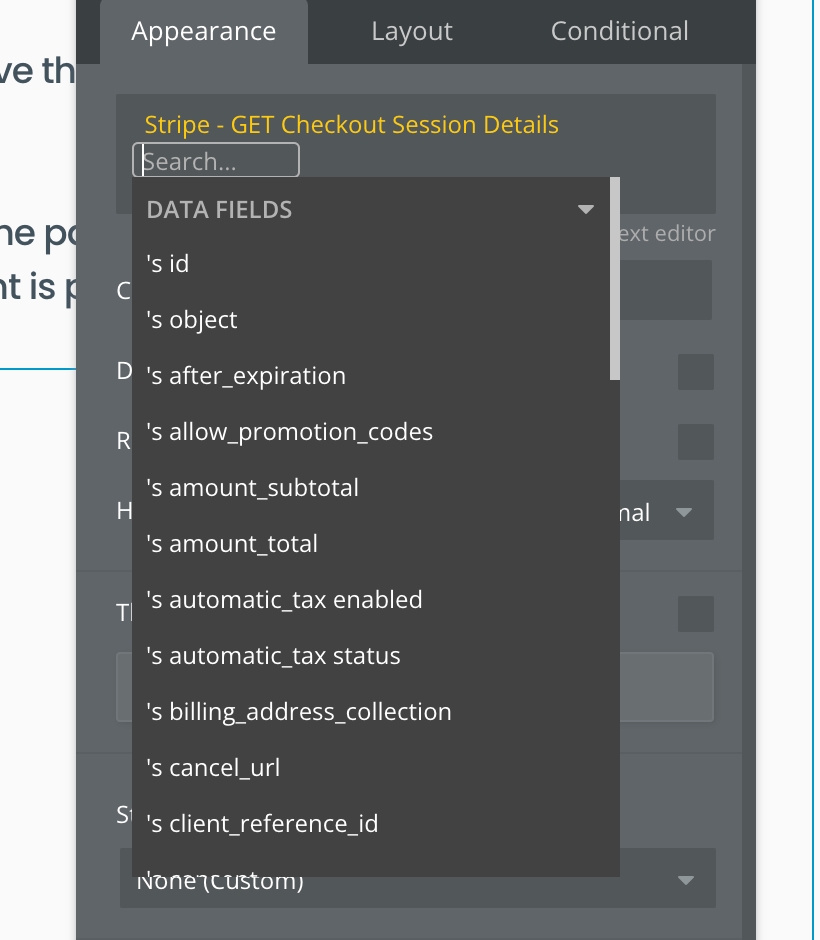820x940 pixels.
Task: Select 's billing_address_collection field
Action: 299,712
